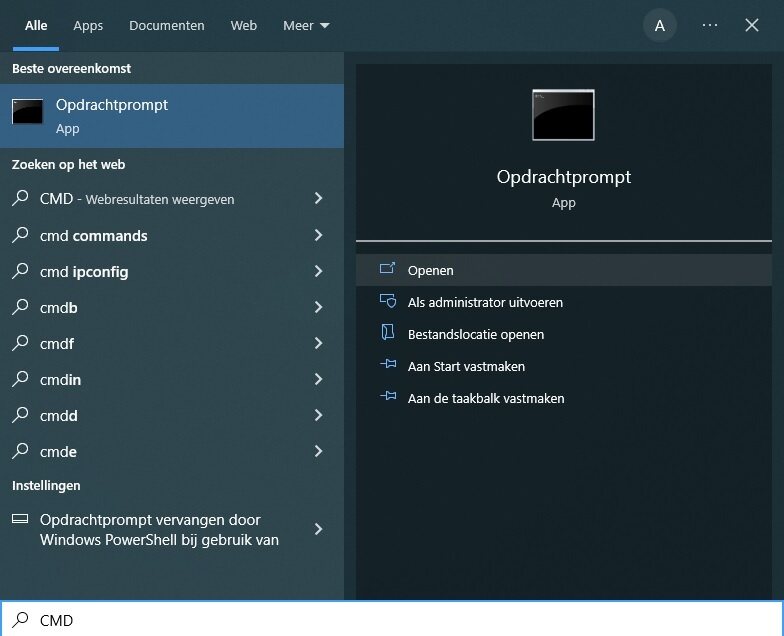The image size is (784, 636).
Task: Click the magnifier icon beside cmdin
Action: coord(20,378)
